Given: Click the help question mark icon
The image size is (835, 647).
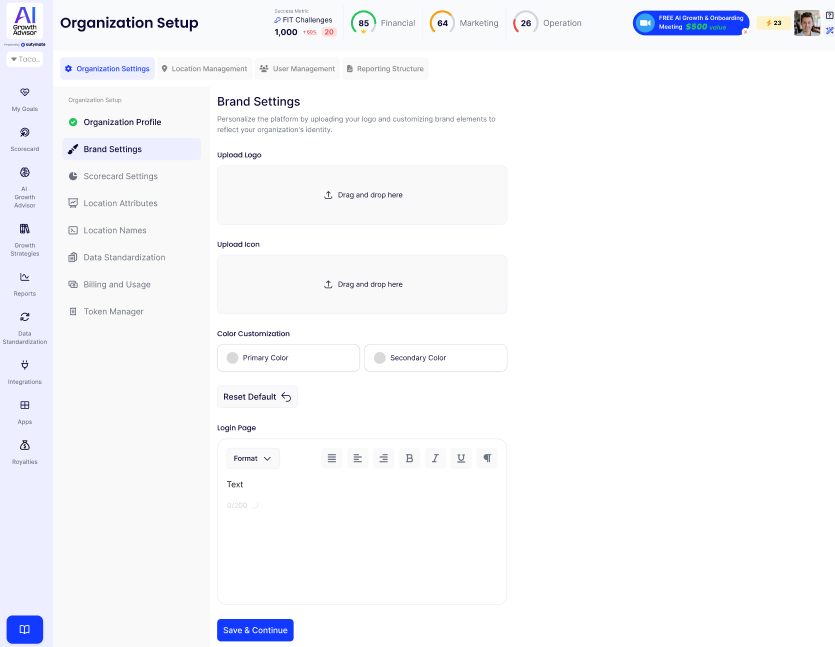Looking at the screenshot, I should point(829,16).
